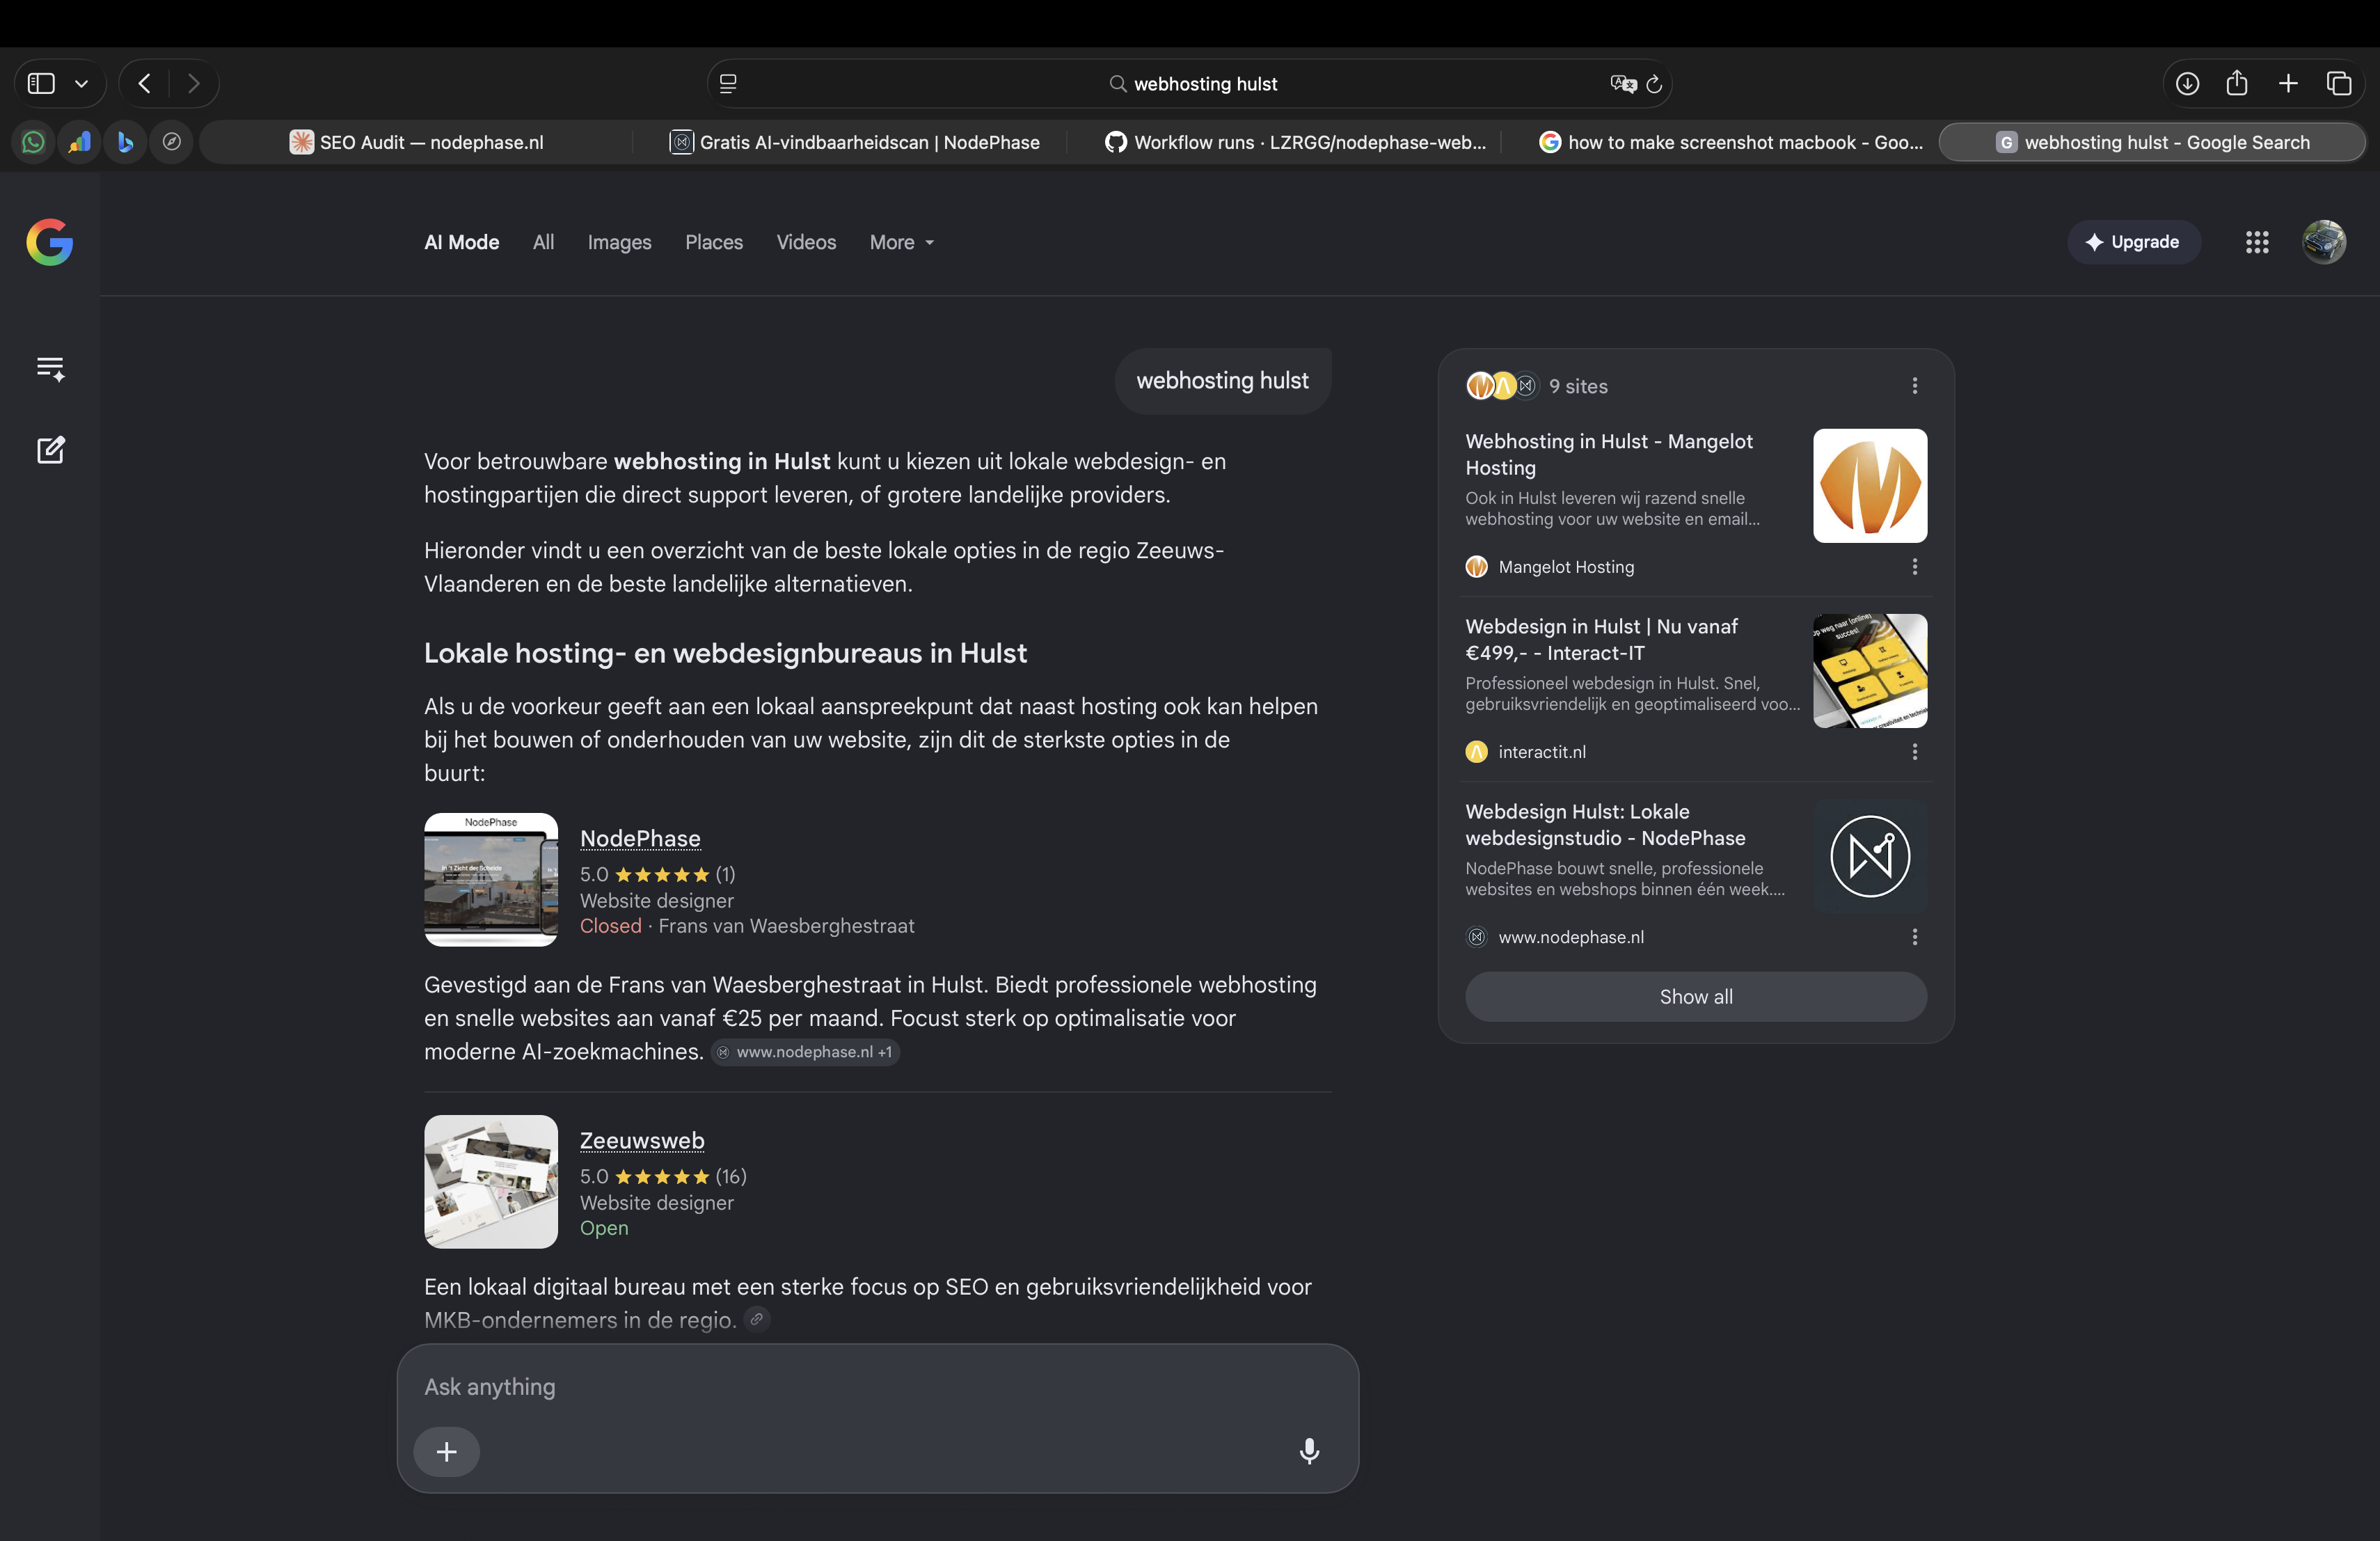
Task: Click the NodePhase logo thumbnail in sources
Action: (x=1870, y=856)
